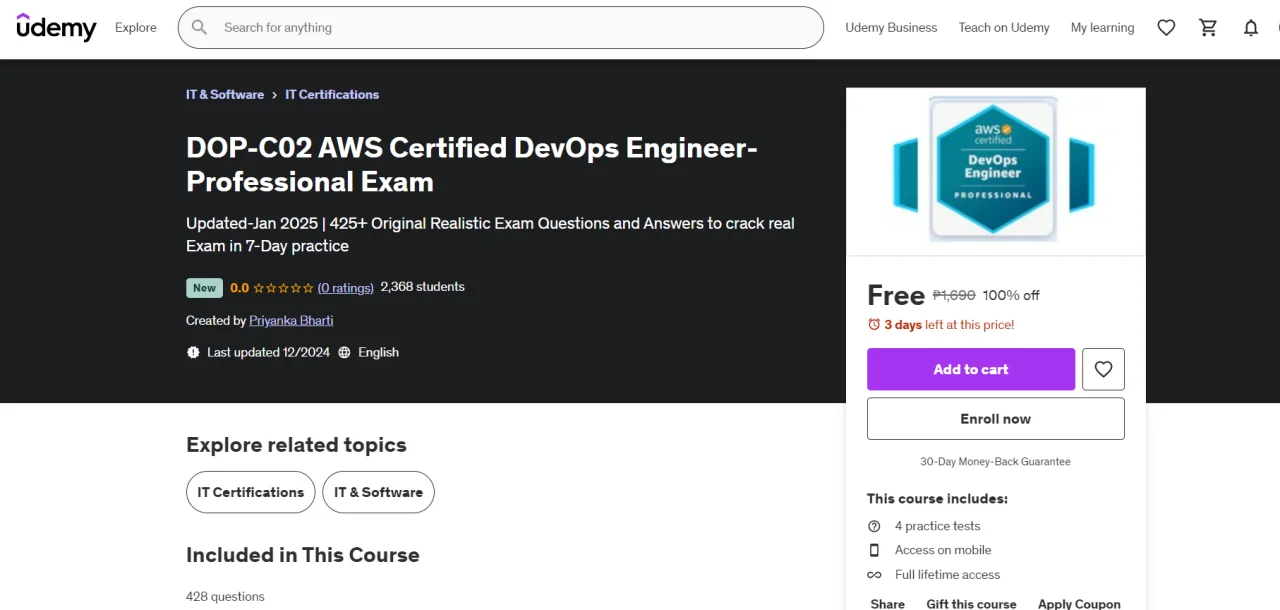This screenshot has width=1280, height=610.
Task: Click the 'Free' price text
Action: (x=896, y=295)
